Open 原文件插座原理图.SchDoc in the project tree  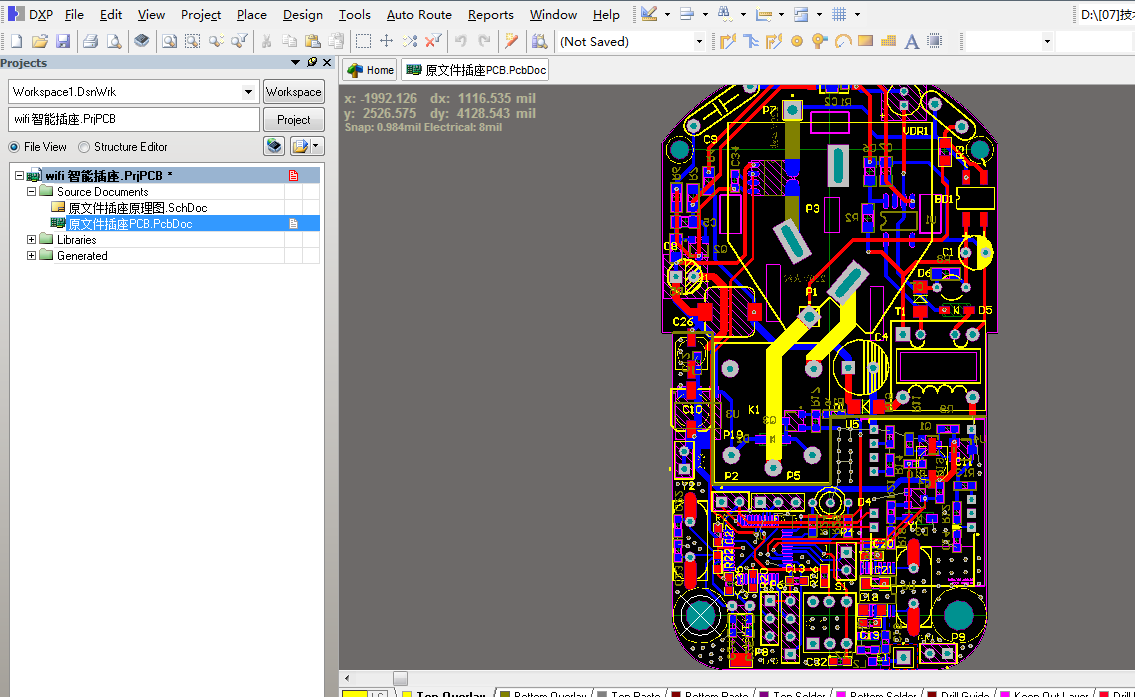pos(138,208)
